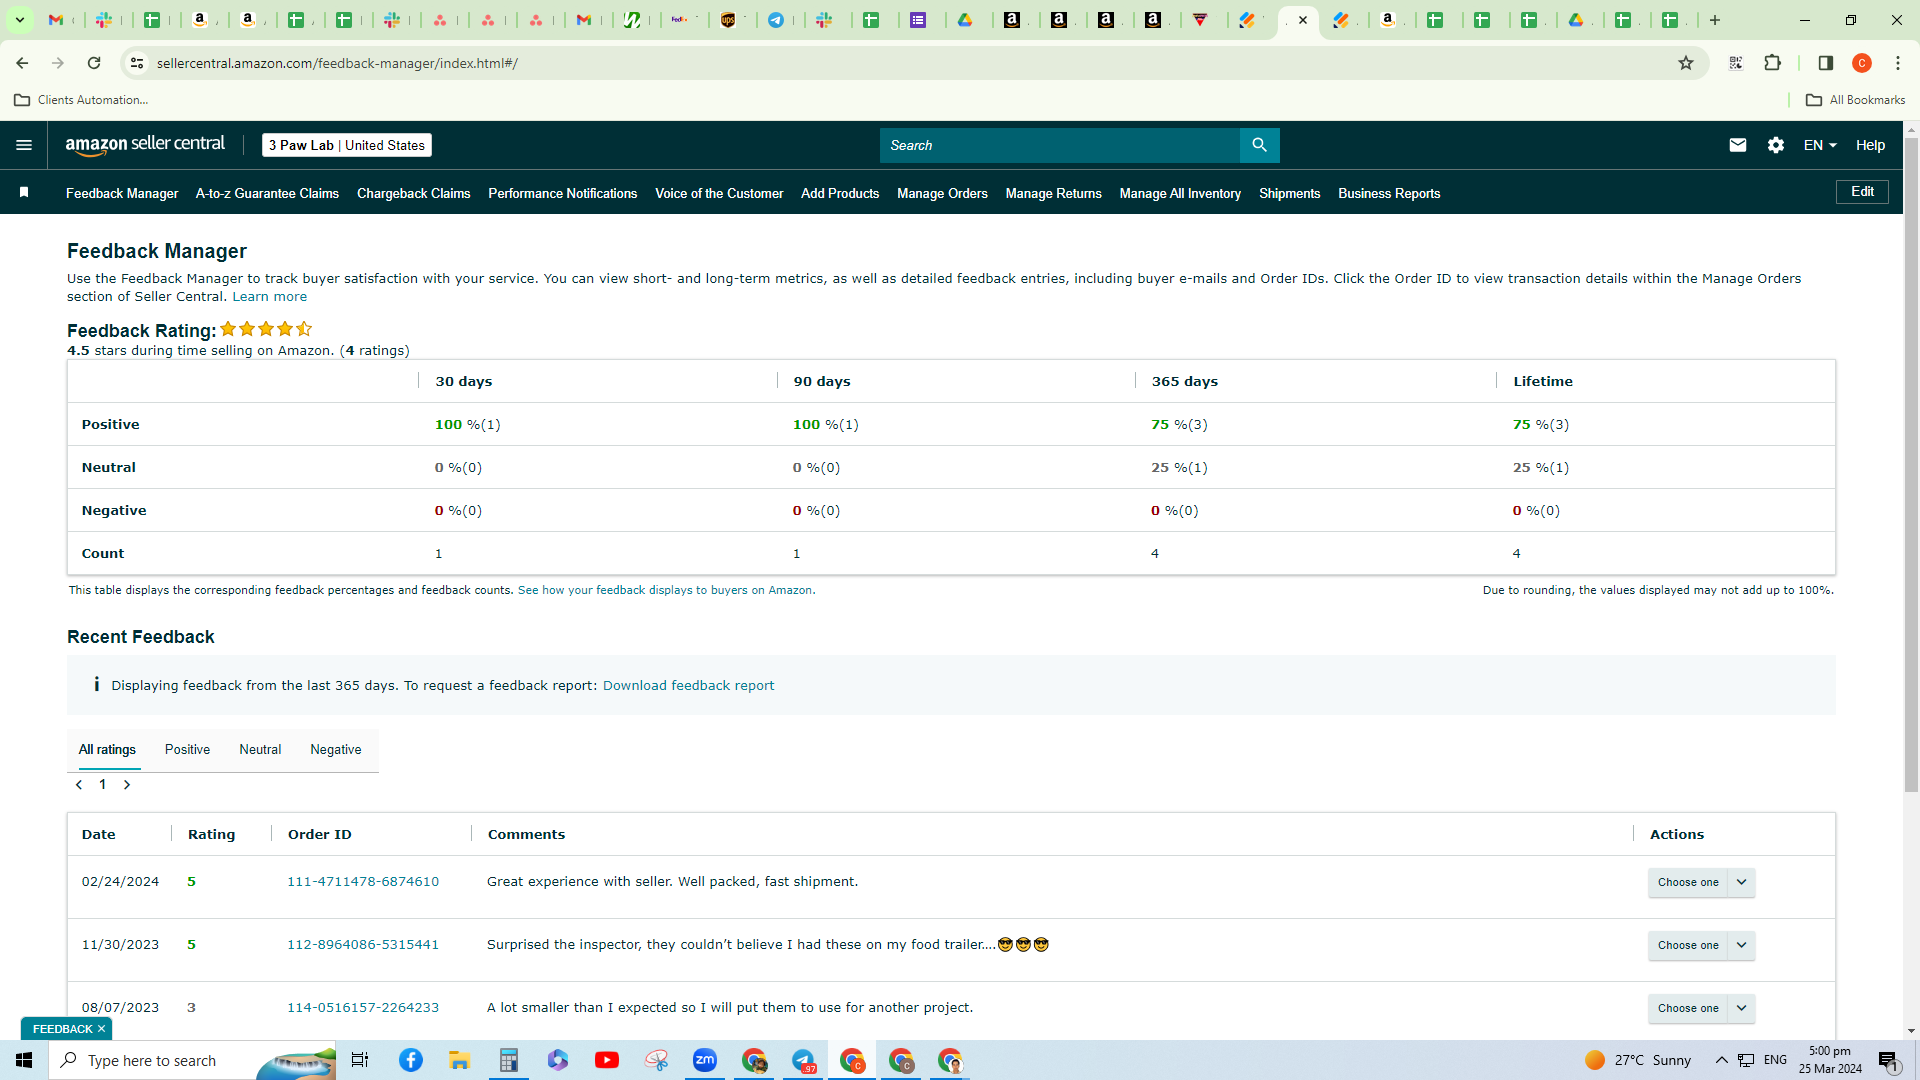The width and height of the screenshot is (1920, 1080).
Task: Open a new browser tab
Action: [1715, 20]
